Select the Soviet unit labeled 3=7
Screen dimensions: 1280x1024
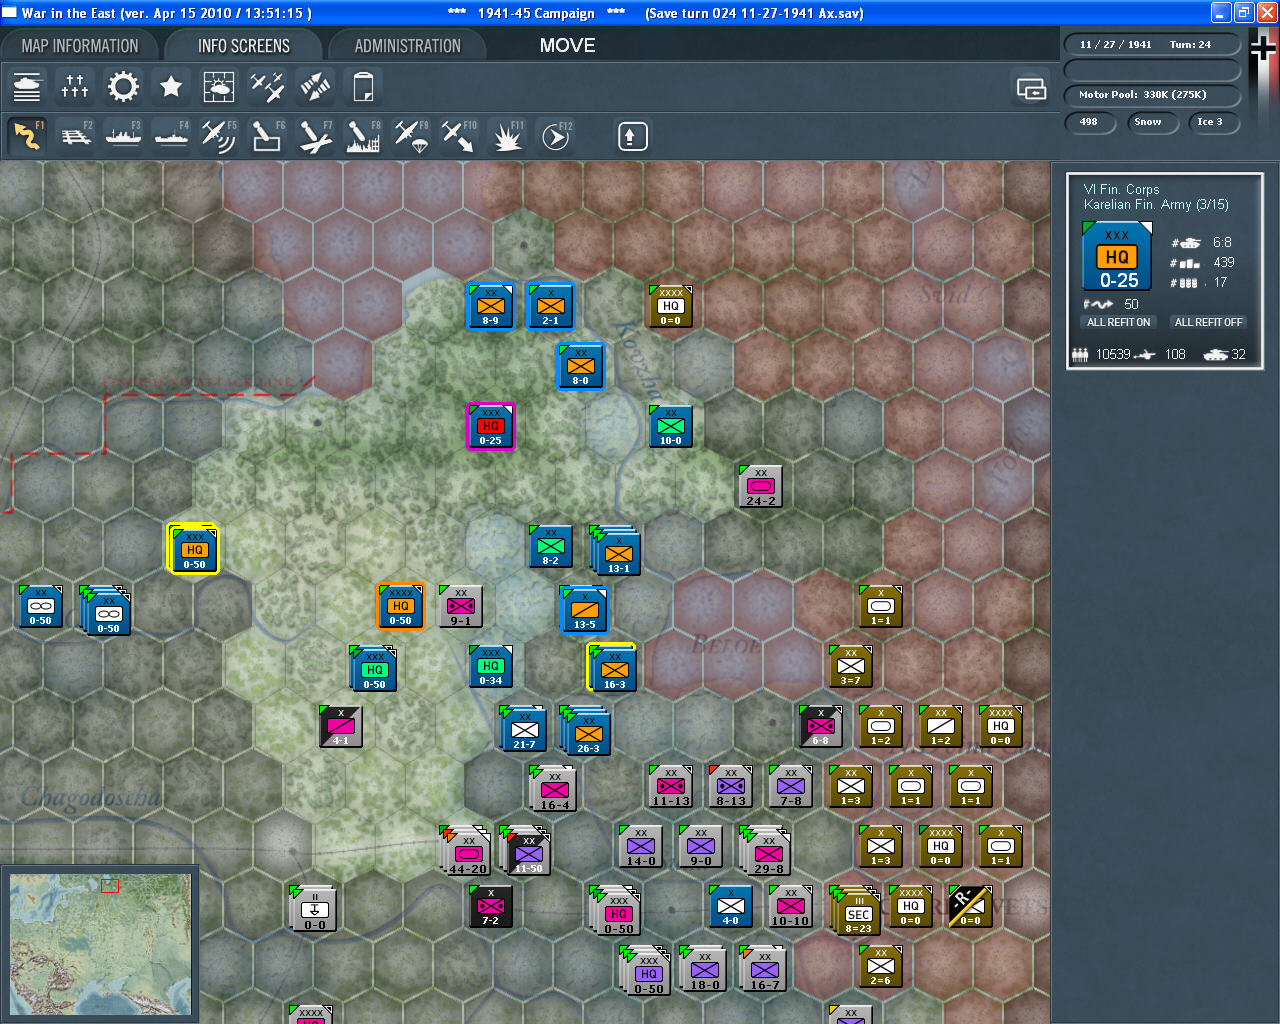tap(851, 666)
